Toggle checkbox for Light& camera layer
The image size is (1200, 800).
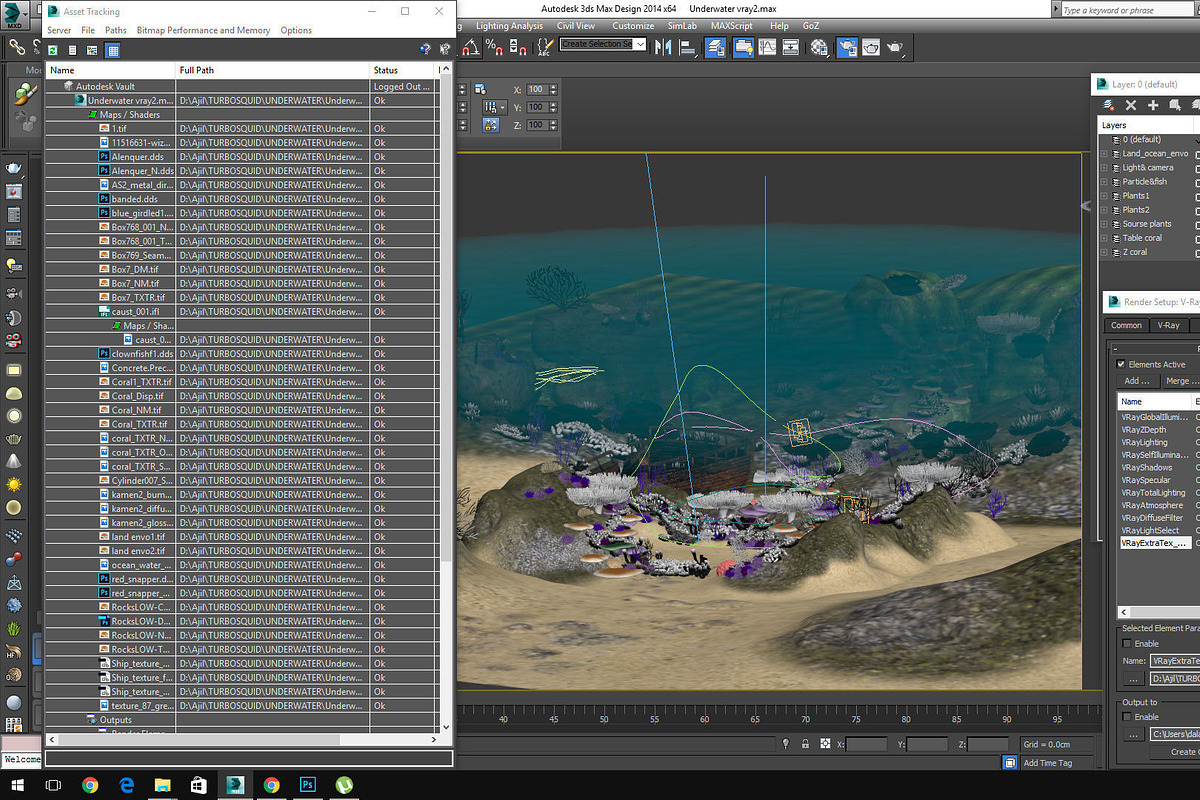pos(1197,167)
